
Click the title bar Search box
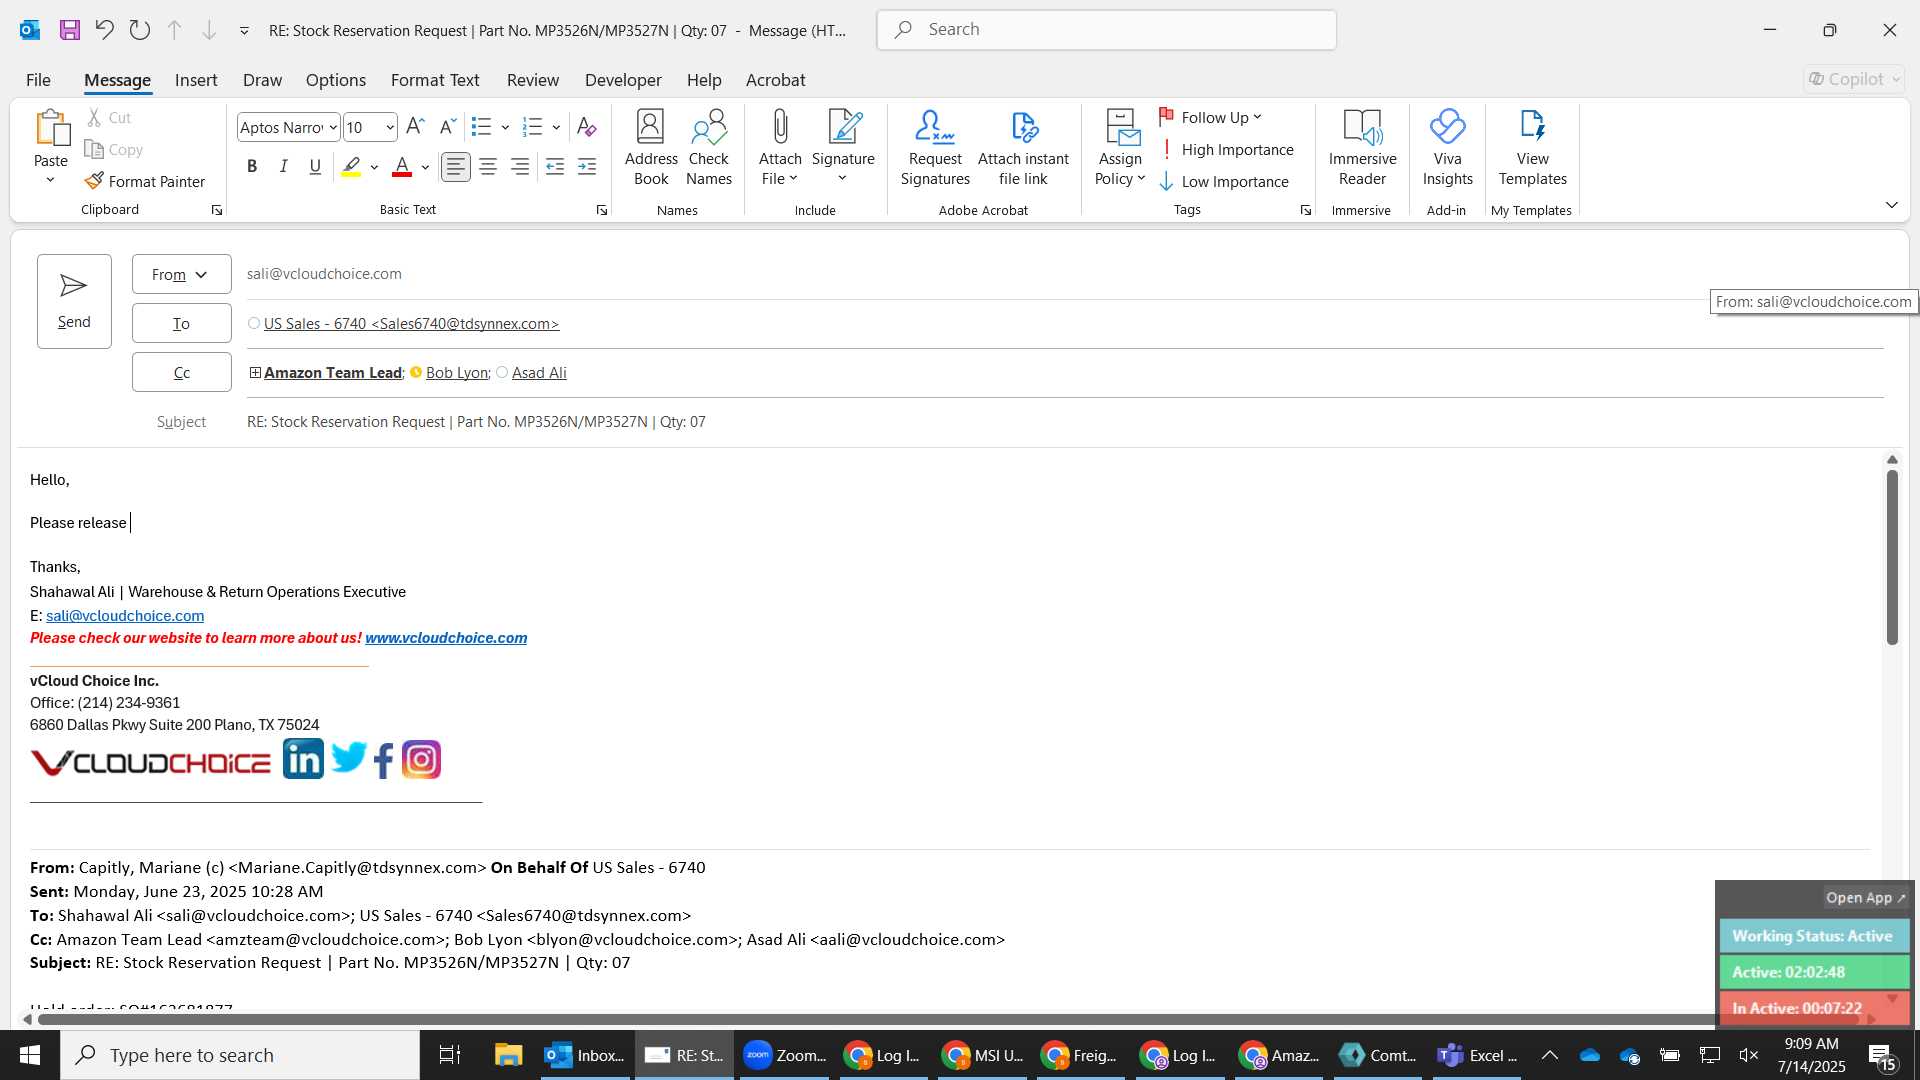tap(1106, 30)
